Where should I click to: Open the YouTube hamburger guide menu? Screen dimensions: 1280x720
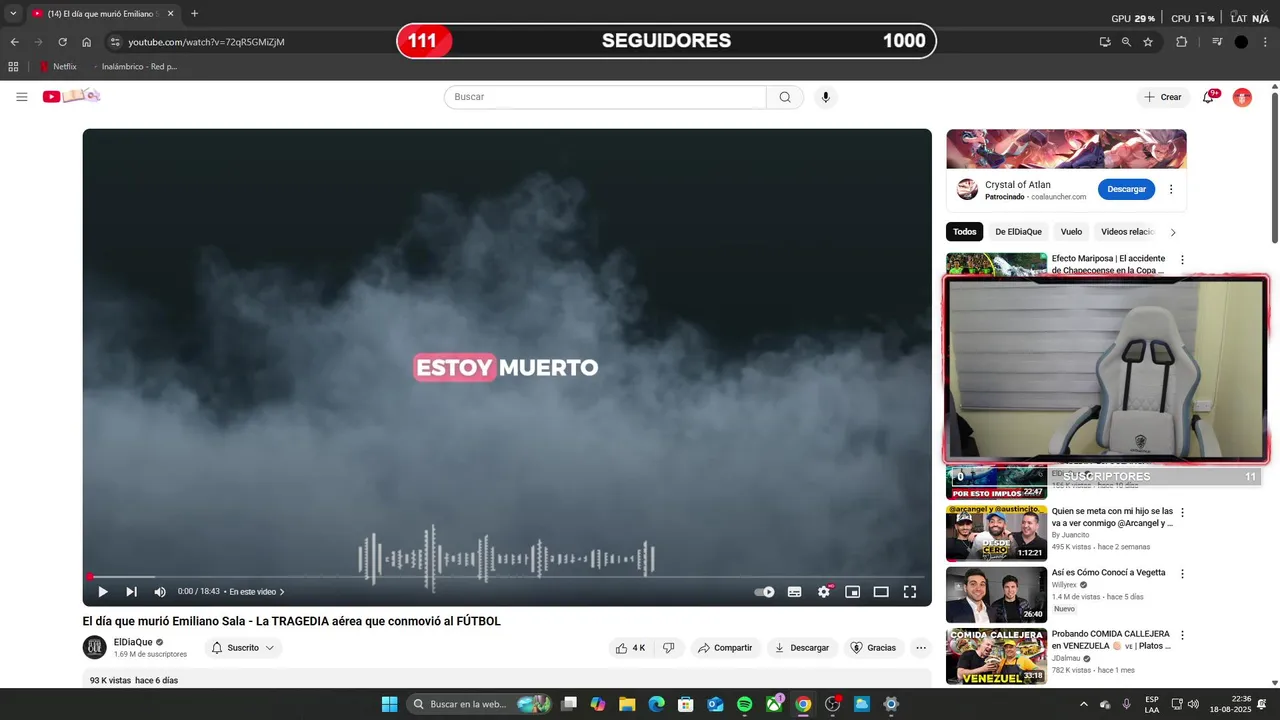pos(21,97)
